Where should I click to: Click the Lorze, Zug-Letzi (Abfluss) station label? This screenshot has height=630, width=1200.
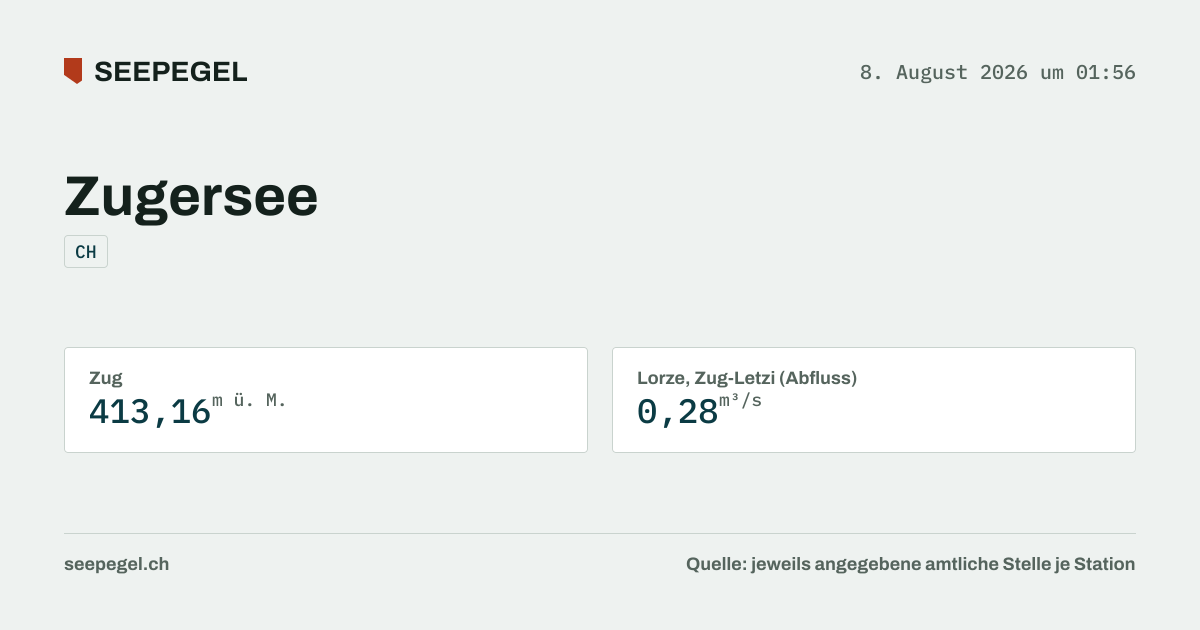(747, 378)
